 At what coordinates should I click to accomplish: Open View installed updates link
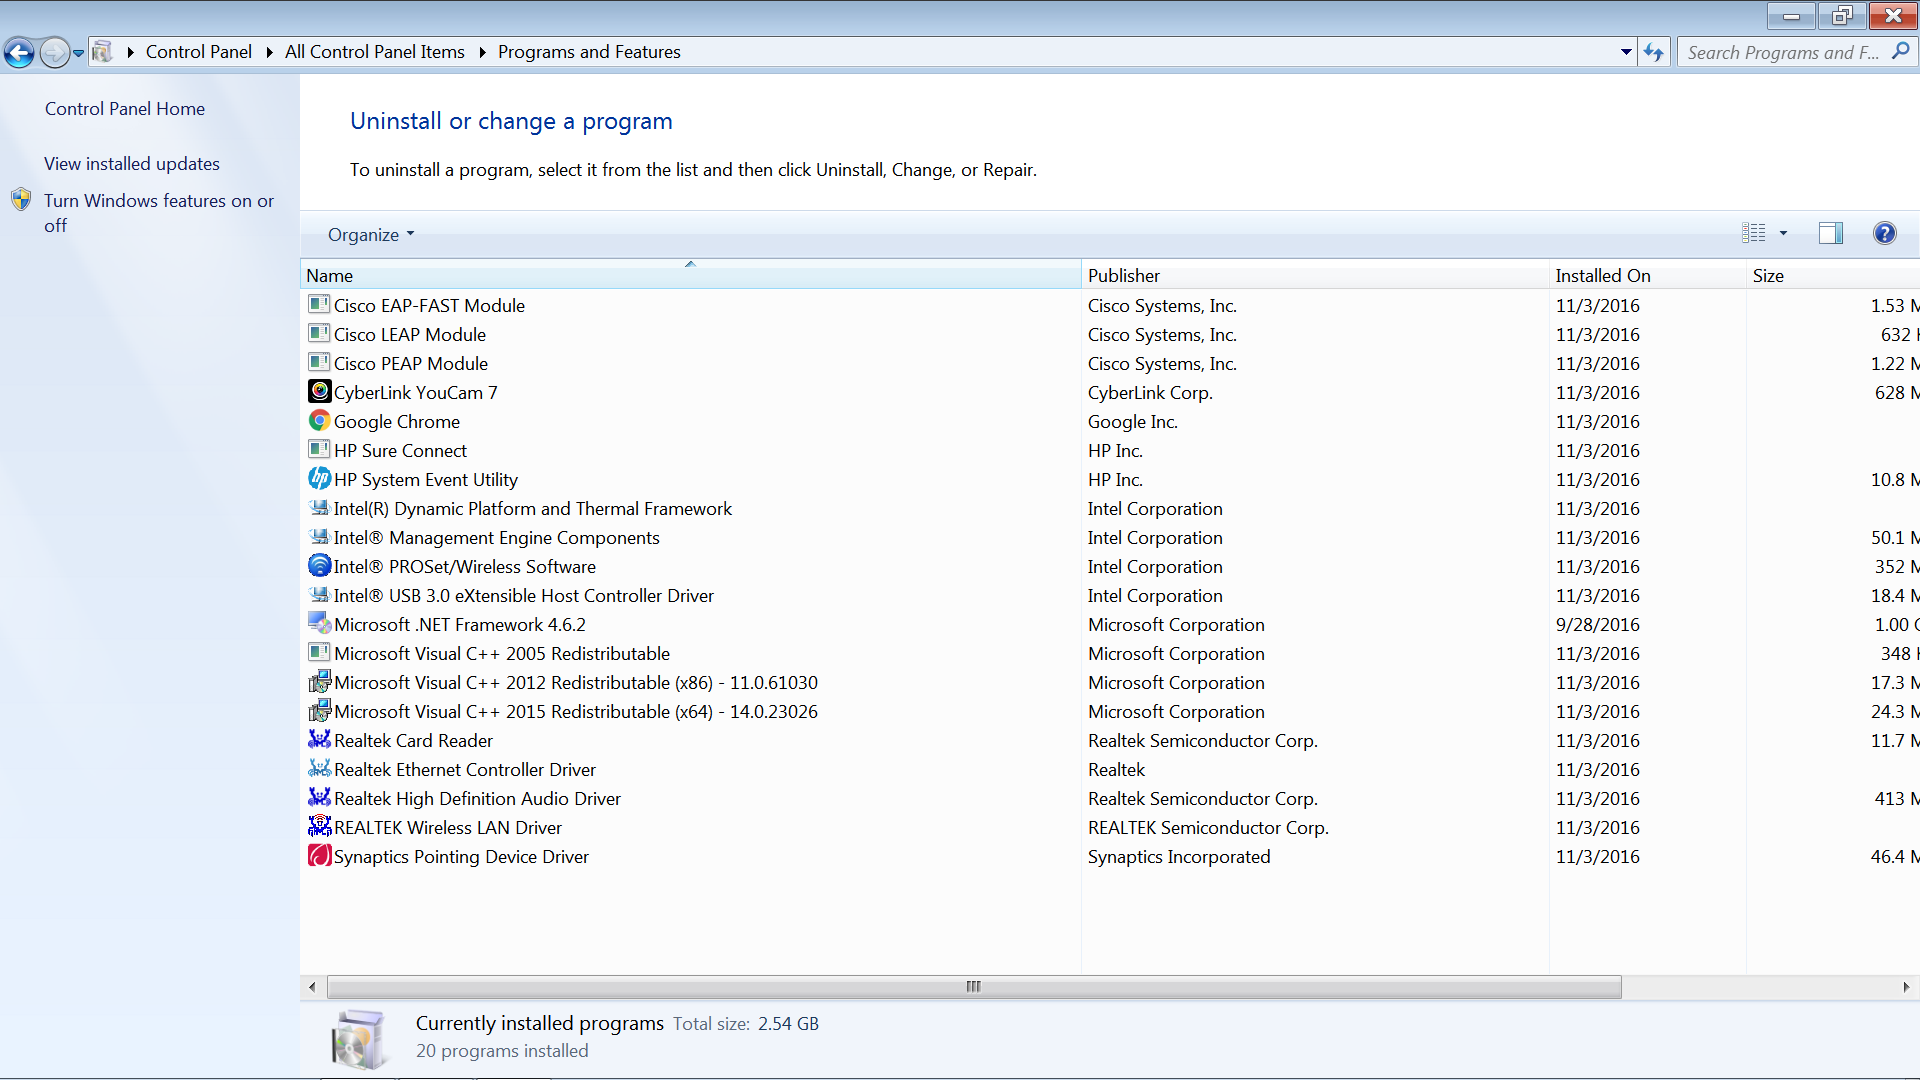click(x=132, y=163)
